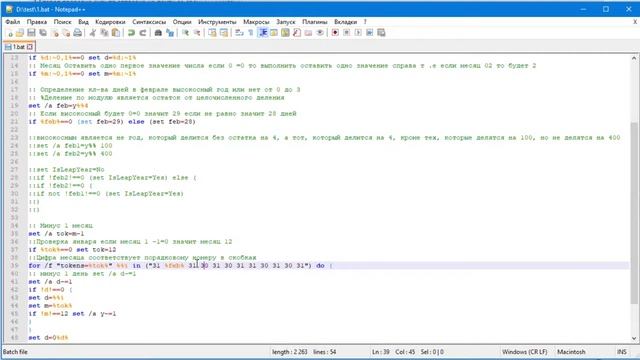Open Replace dialog from toolbar
Image resolution: width=640 pixels, height=360 pixels.
170,33
